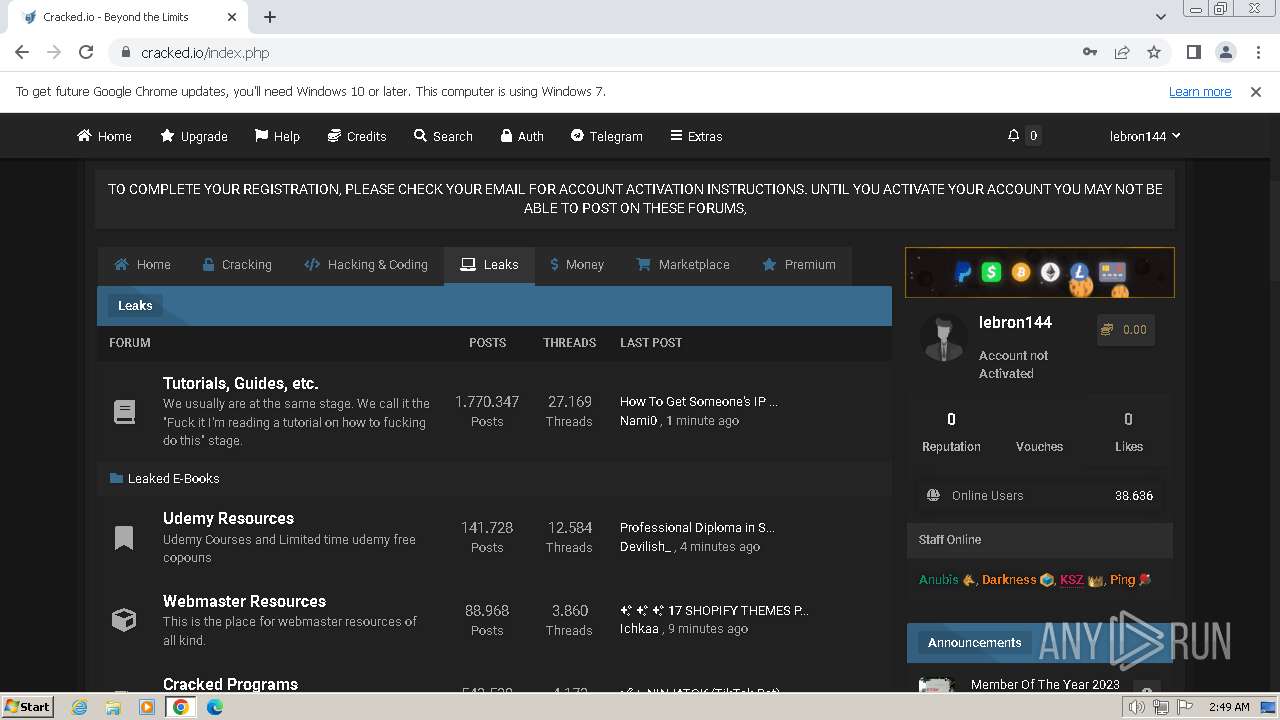This screenshot has width=1280, height=720.
Task: Launch Microsoft Edge from the taskbar
Action: (214, 707)
